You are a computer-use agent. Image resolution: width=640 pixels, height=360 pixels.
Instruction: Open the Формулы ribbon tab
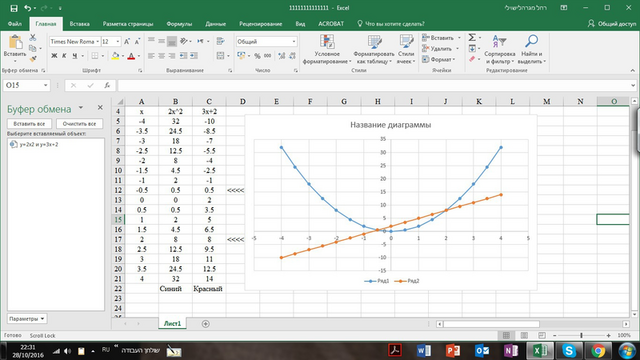coord(179,24)
